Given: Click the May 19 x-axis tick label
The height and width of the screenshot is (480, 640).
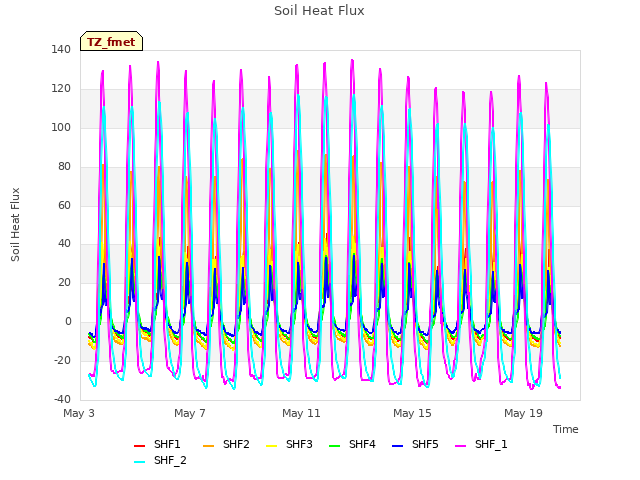Looking at the screenshot, I should 523,413.
